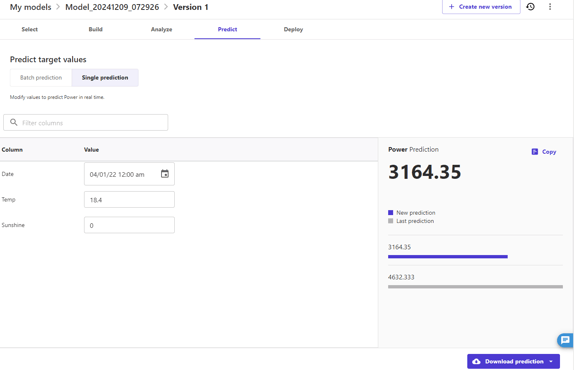Click the Column table header

click(12, 149)
